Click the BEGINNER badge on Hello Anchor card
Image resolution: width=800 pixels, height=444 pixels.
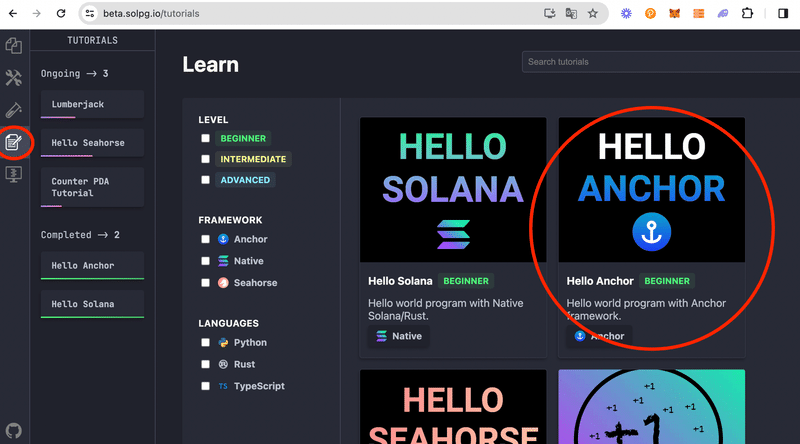(x=667, y=281)
